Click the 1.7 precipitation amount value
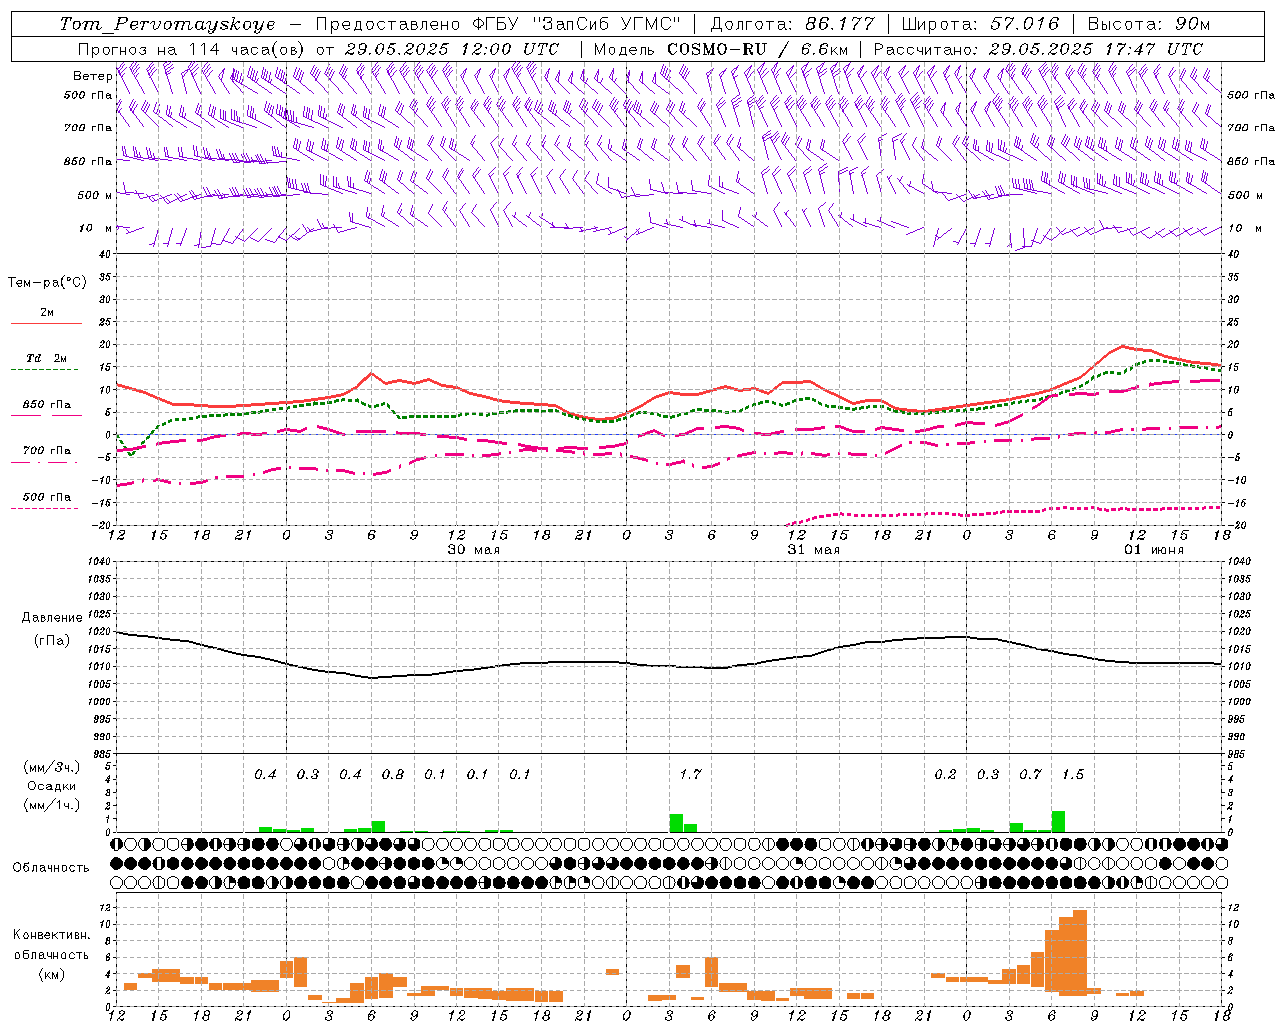 point(690,774)
